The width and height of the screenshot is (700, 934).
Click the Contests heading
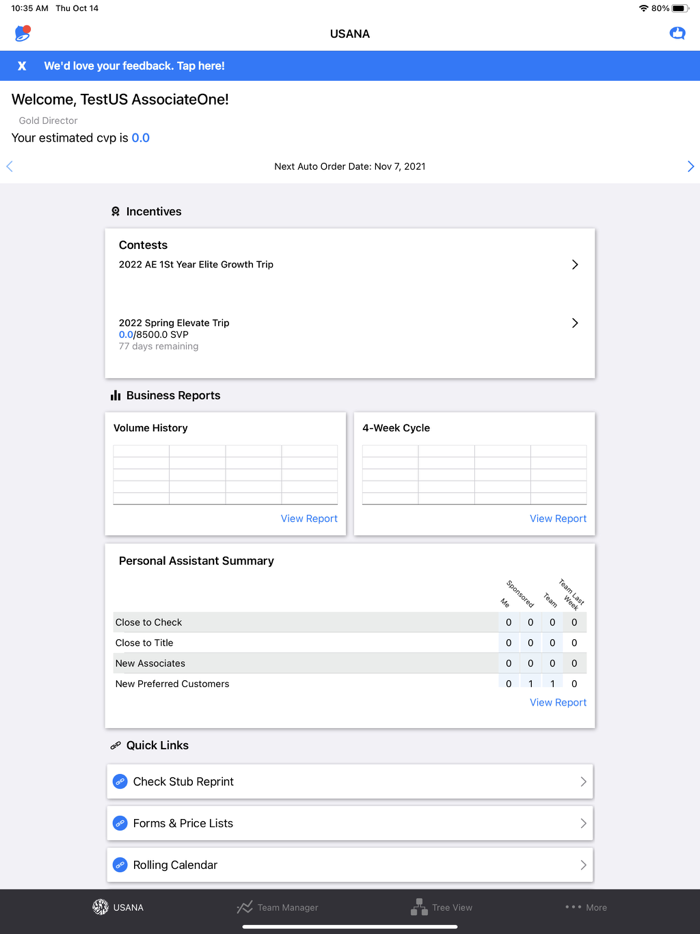[143, 245]
